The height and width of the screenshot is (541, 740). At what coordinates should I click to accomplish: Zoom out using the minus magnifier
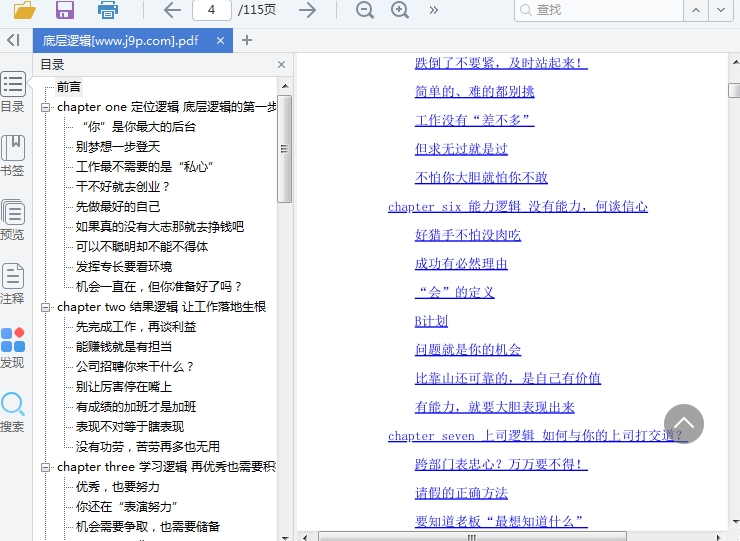point(365,10)
